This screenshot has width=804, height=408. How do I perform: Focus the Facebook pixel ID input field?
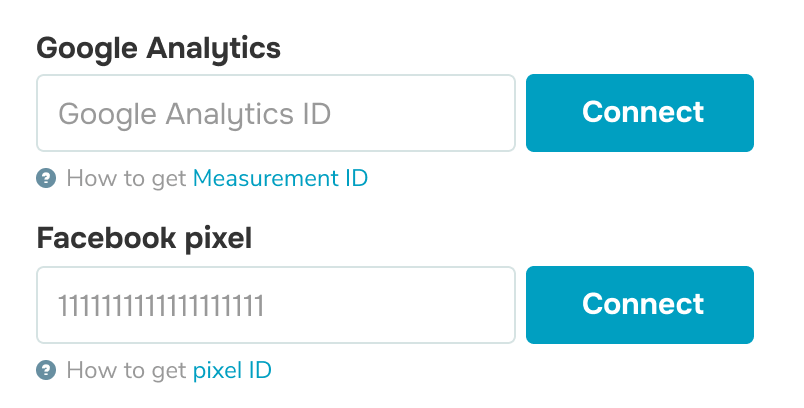point(276,305)
